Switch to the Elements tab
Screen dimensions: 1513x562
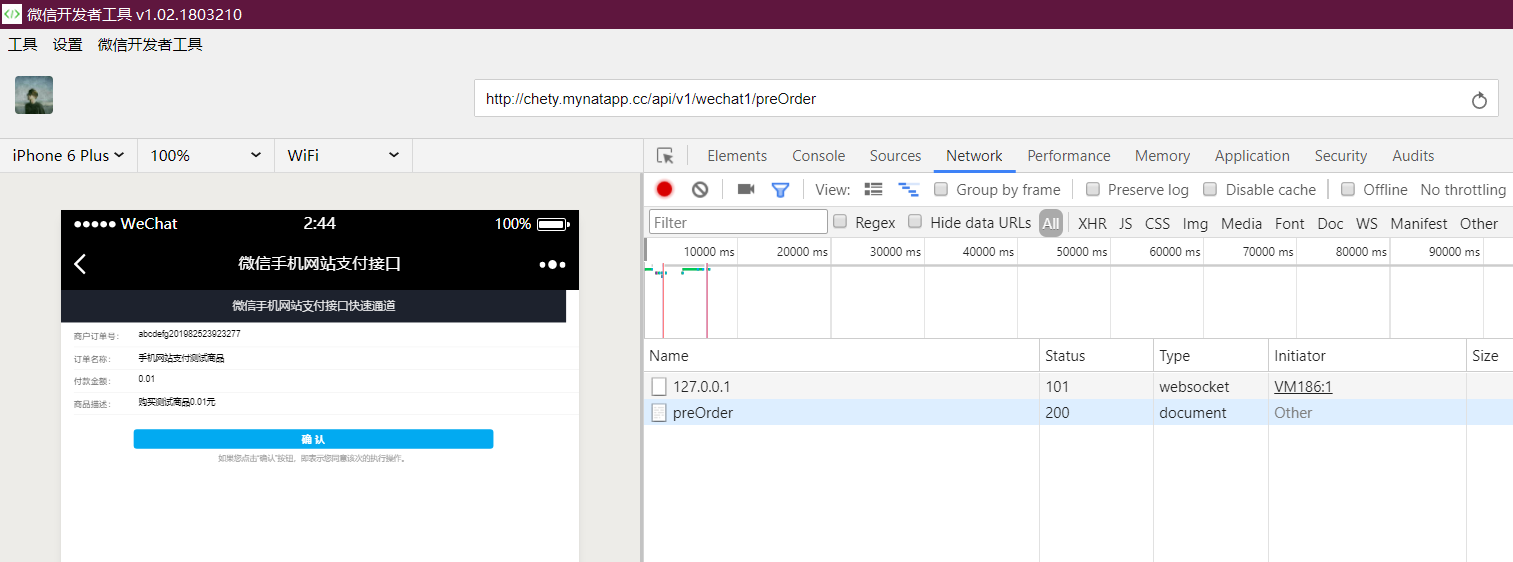click(x=737, y=156)
